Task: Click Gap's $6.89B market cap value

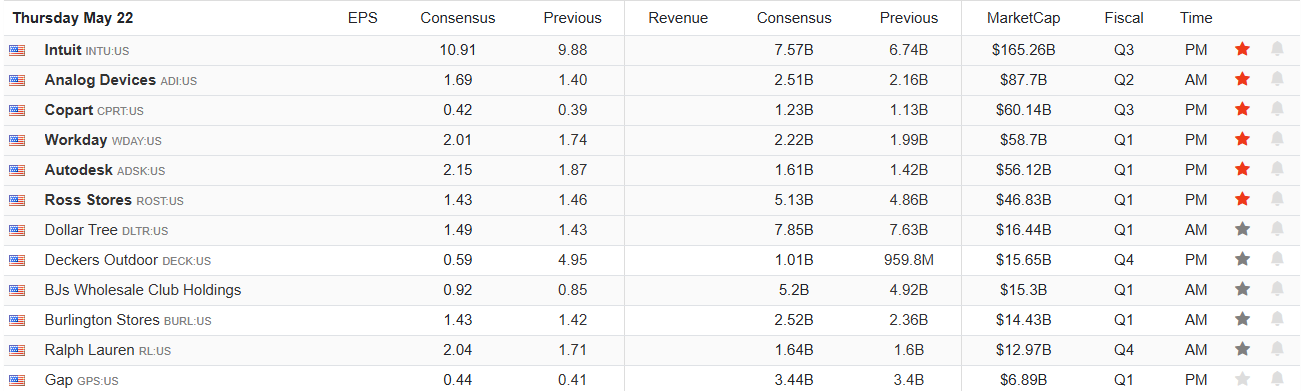Action: point(1023,380)
